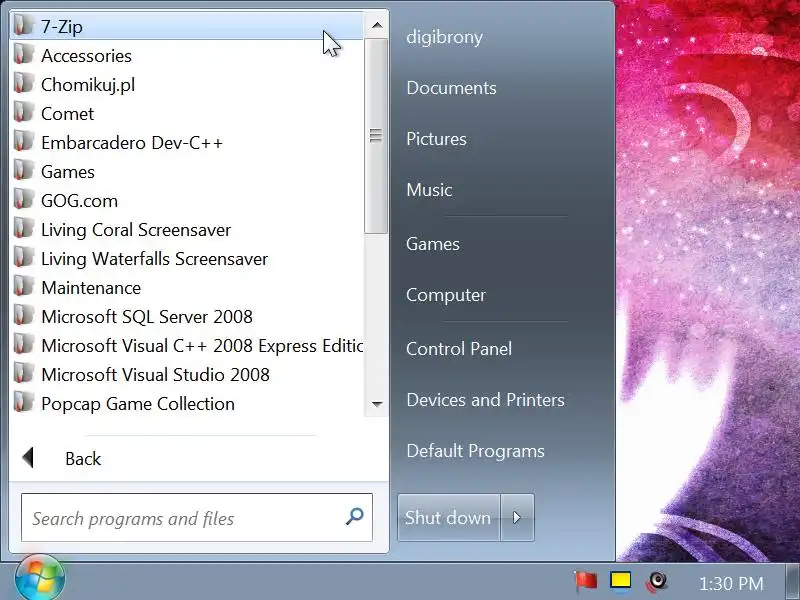Click the Microsoft SQL Server 2008 folder icon
Image resolution: width=800 pixels, height=600 pixels.
23,316
